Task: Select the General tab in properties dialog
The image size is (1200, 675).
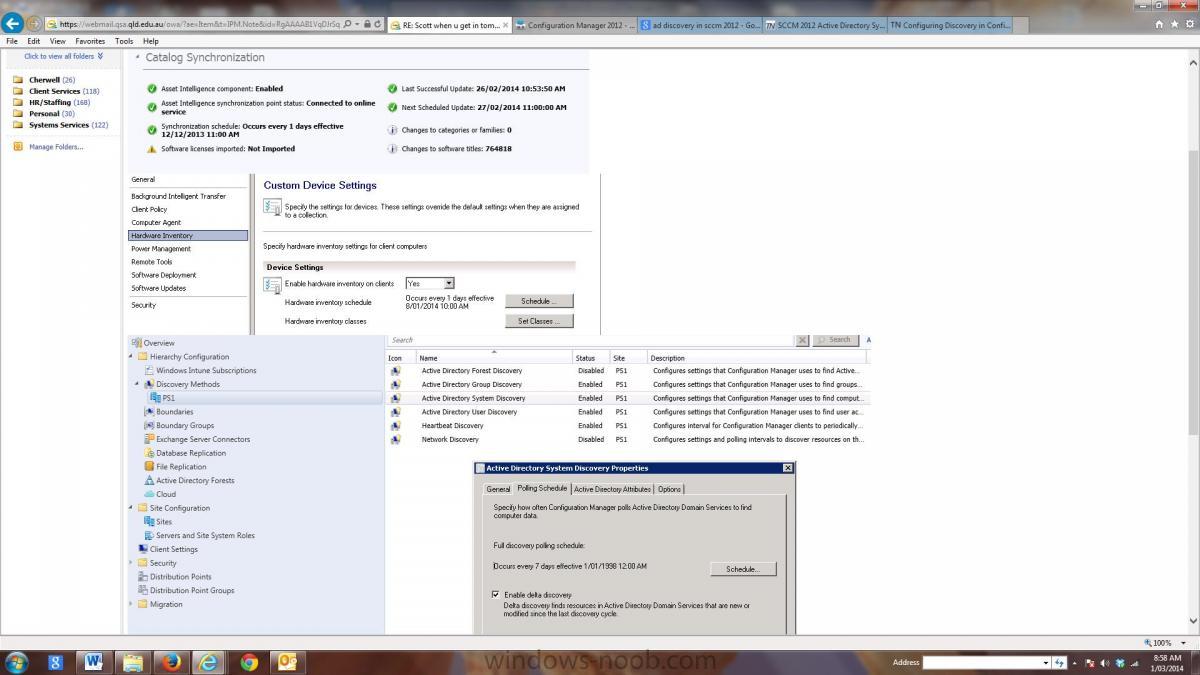Action: click(498, 489)
